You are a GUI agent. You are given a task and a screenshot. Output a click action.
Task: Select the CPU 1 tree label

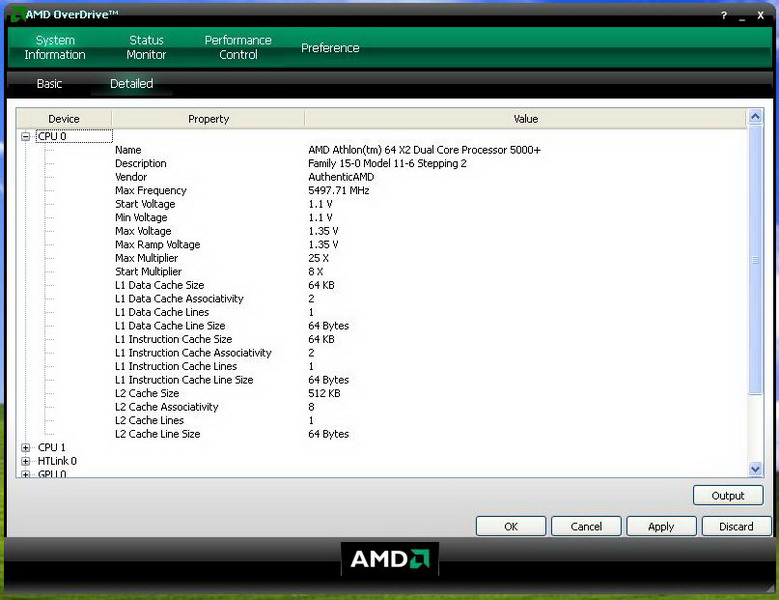click(52, 448)
